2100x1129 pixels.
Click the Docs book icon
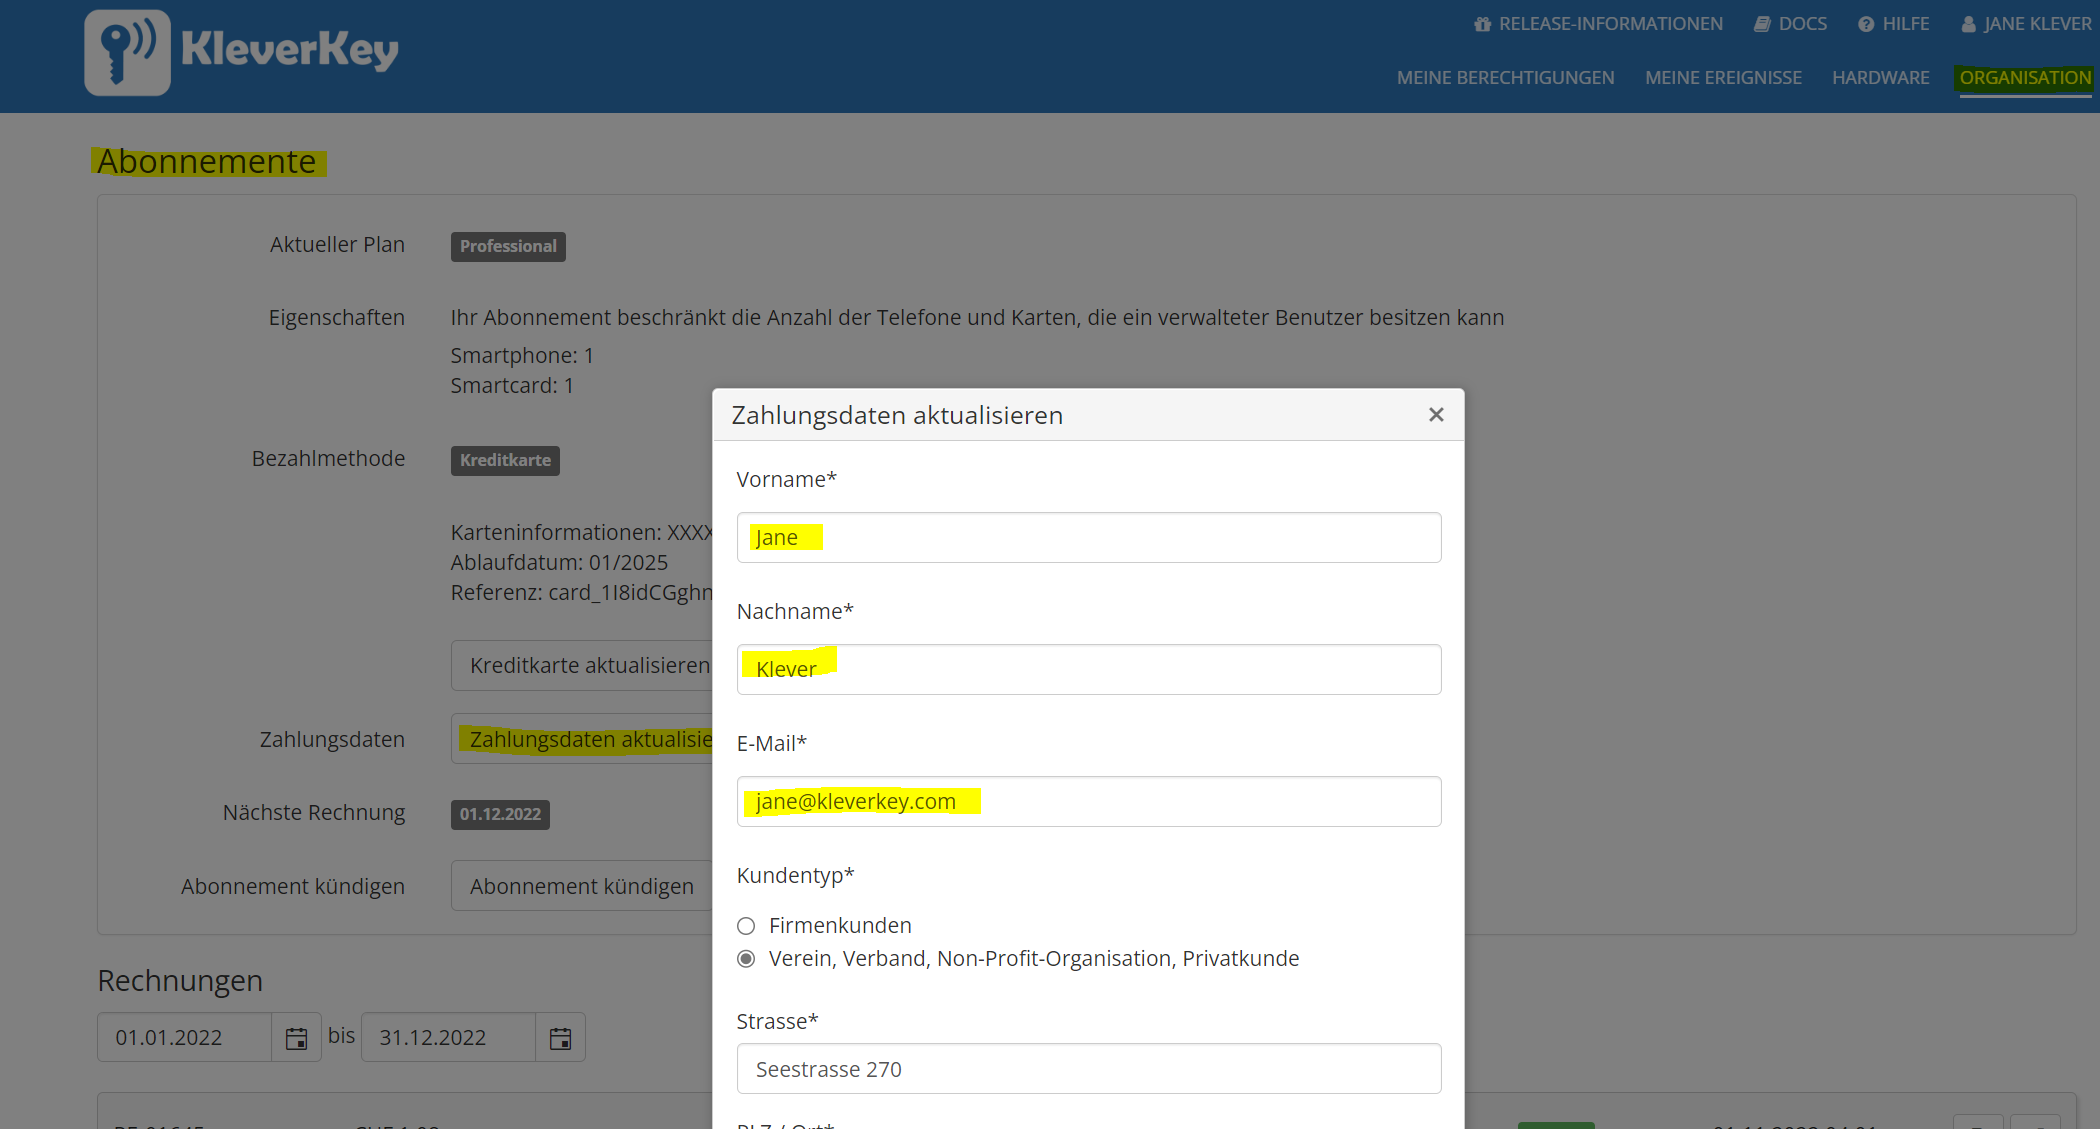click(1762, 24)
